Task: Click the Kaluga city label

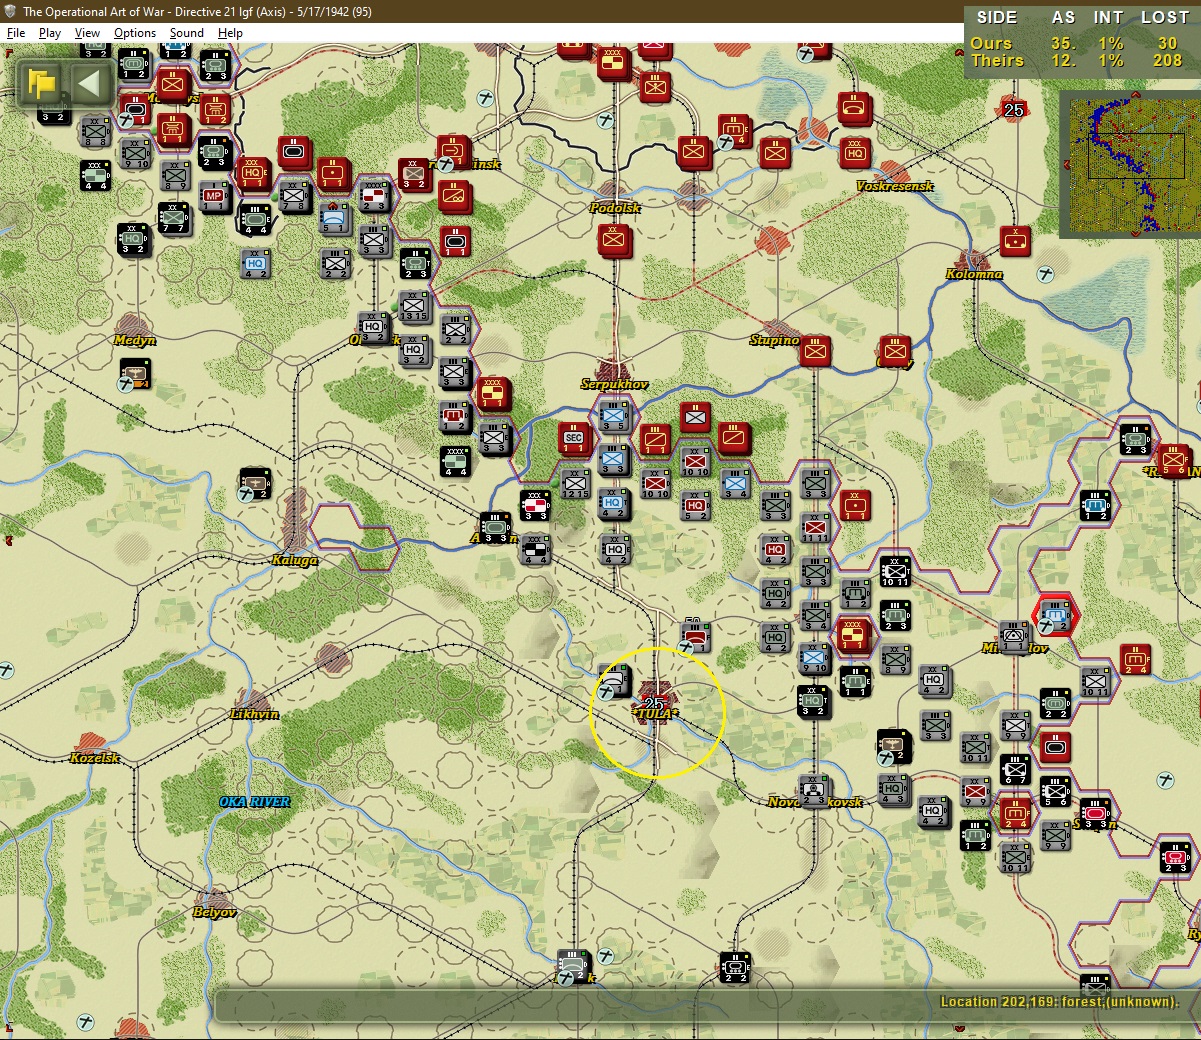Action: 295,560
